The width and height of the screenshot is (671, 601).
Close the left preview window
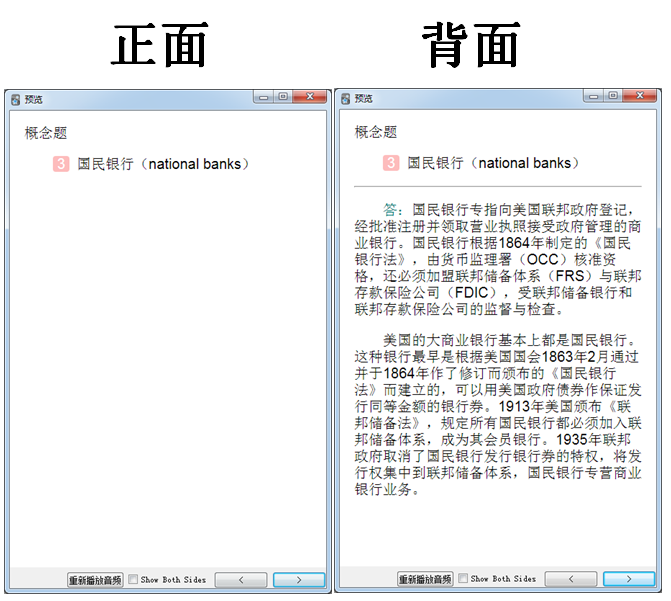point(310,97)
